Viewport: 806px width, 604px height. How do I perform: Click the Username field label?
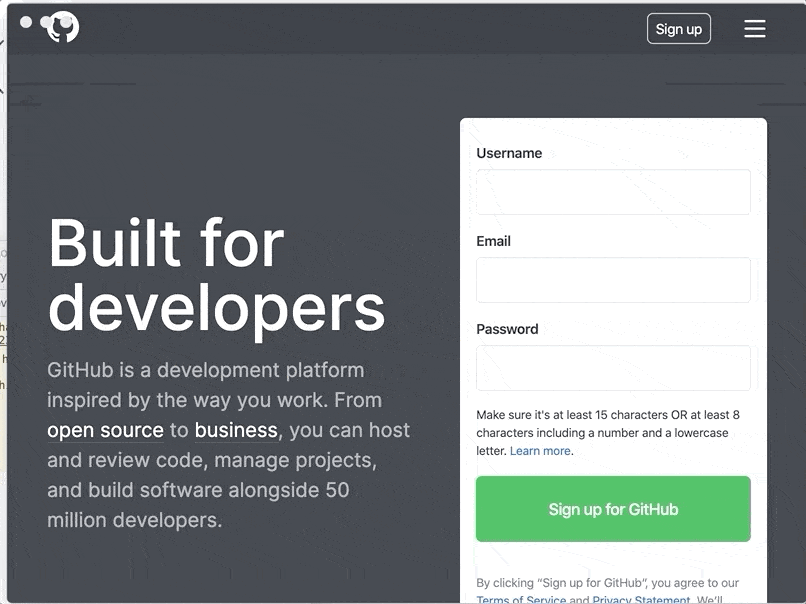(x=509, y=153)
